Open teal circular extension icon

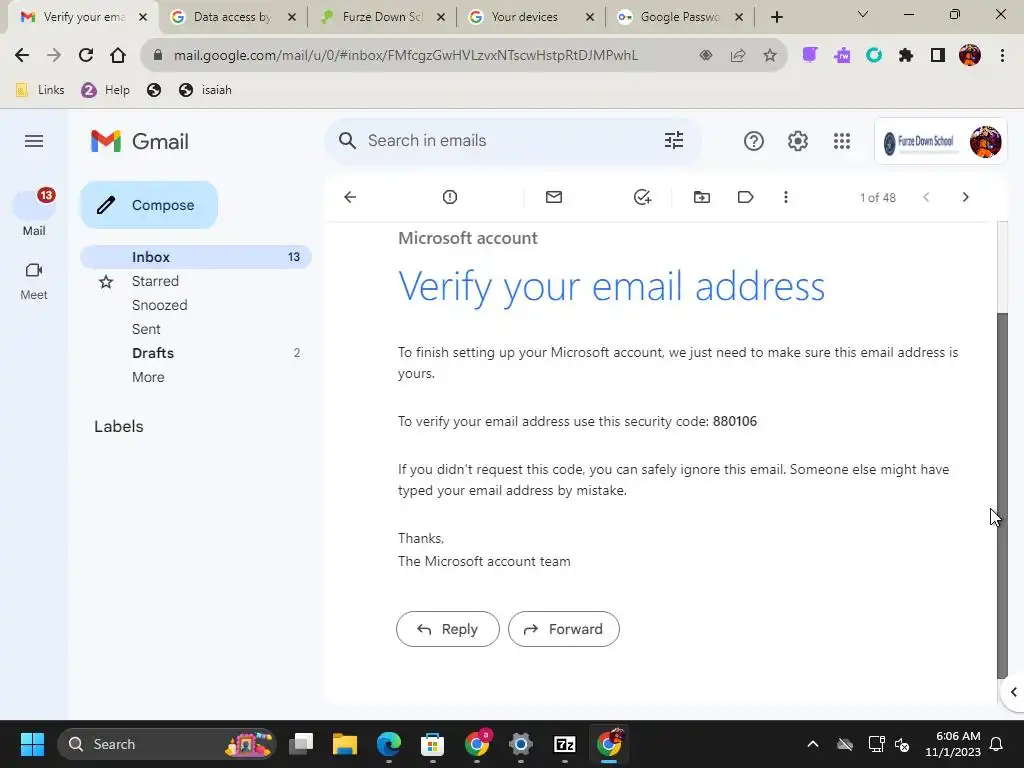pos(874,56)
